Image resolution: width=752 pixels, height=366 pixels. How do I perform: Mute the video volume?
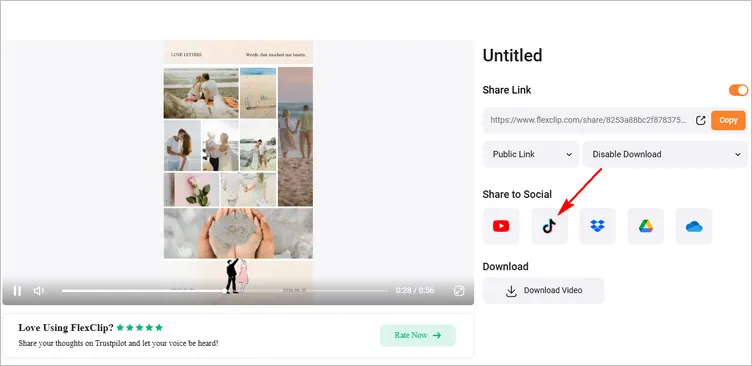coord(39,291)
